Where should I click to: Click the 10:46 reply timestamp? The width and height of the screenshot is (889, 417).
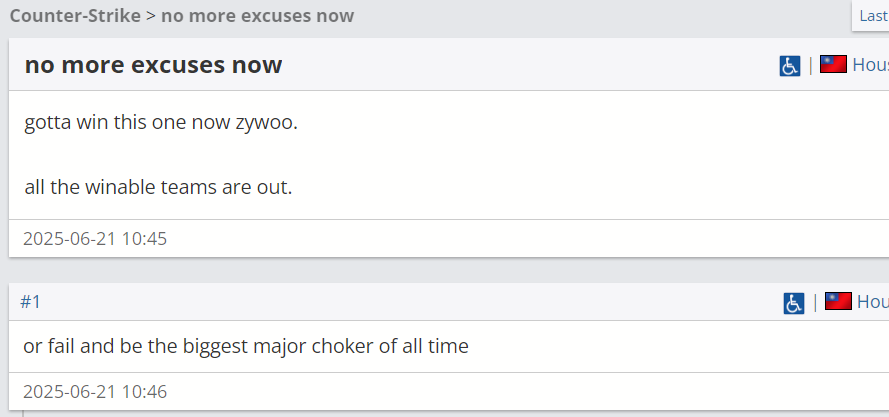(x=95, y=391)
